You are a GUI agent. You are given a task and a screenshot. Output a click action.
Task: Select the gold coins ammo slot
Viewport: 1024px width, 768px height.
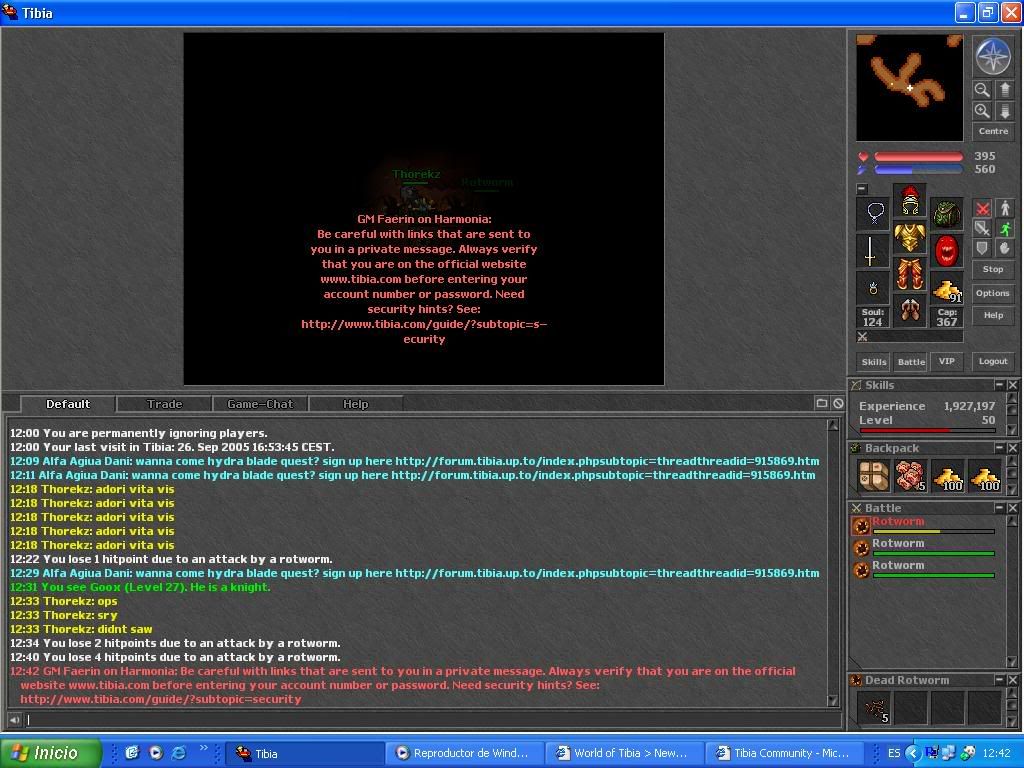[946, 287]
